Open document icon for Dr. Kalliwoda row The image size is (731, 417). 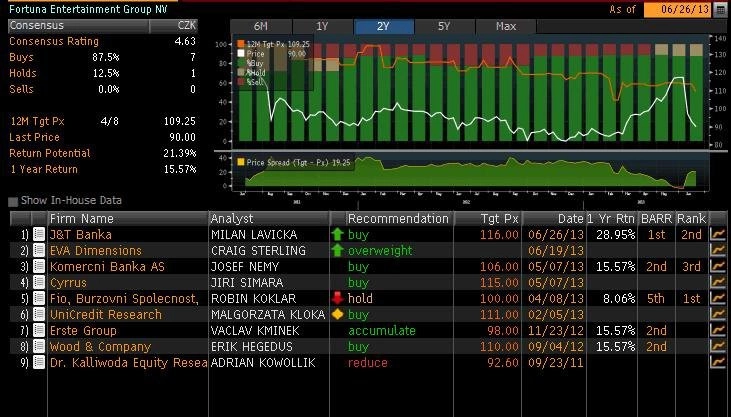point(39,362)
